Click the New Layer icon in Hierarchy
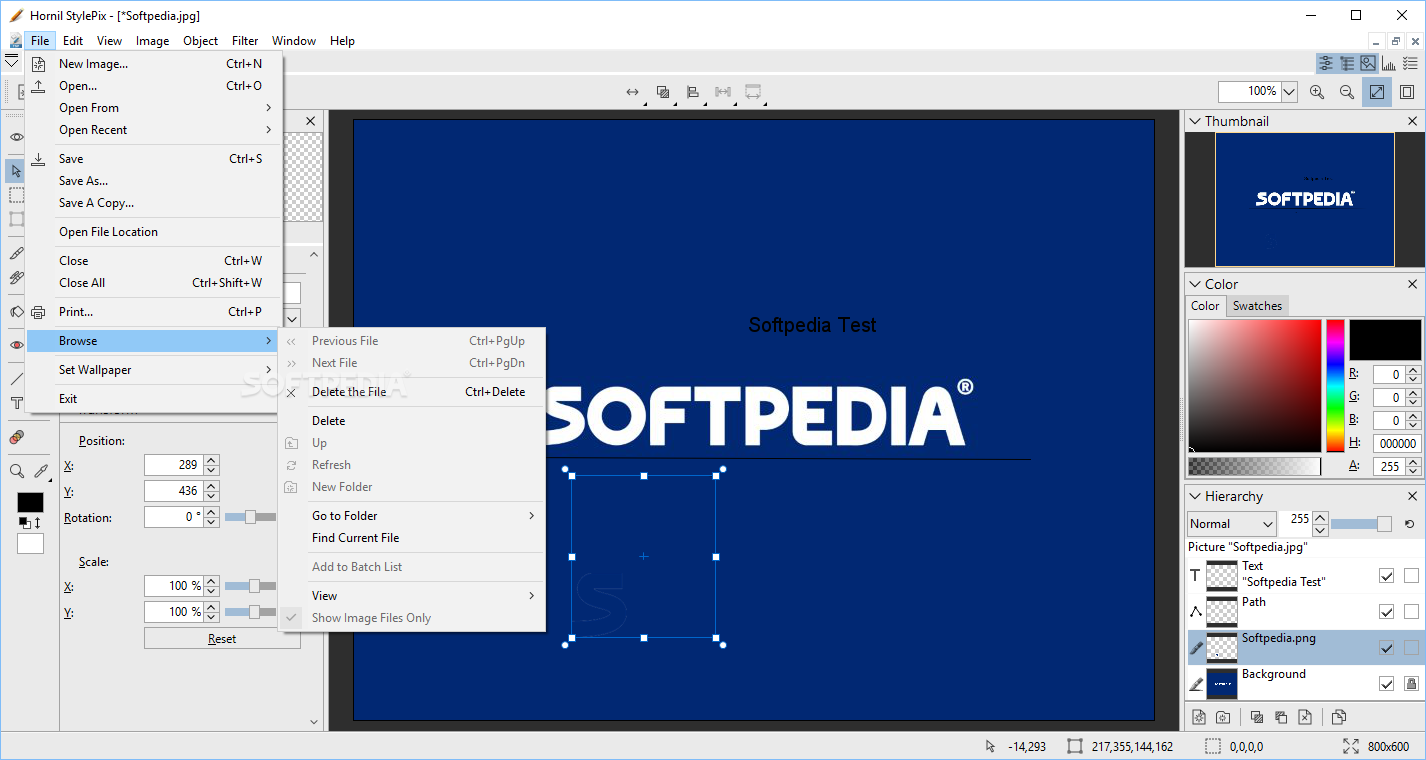The width and height of the screenshot is (1426, 760). coord(1199,717)
